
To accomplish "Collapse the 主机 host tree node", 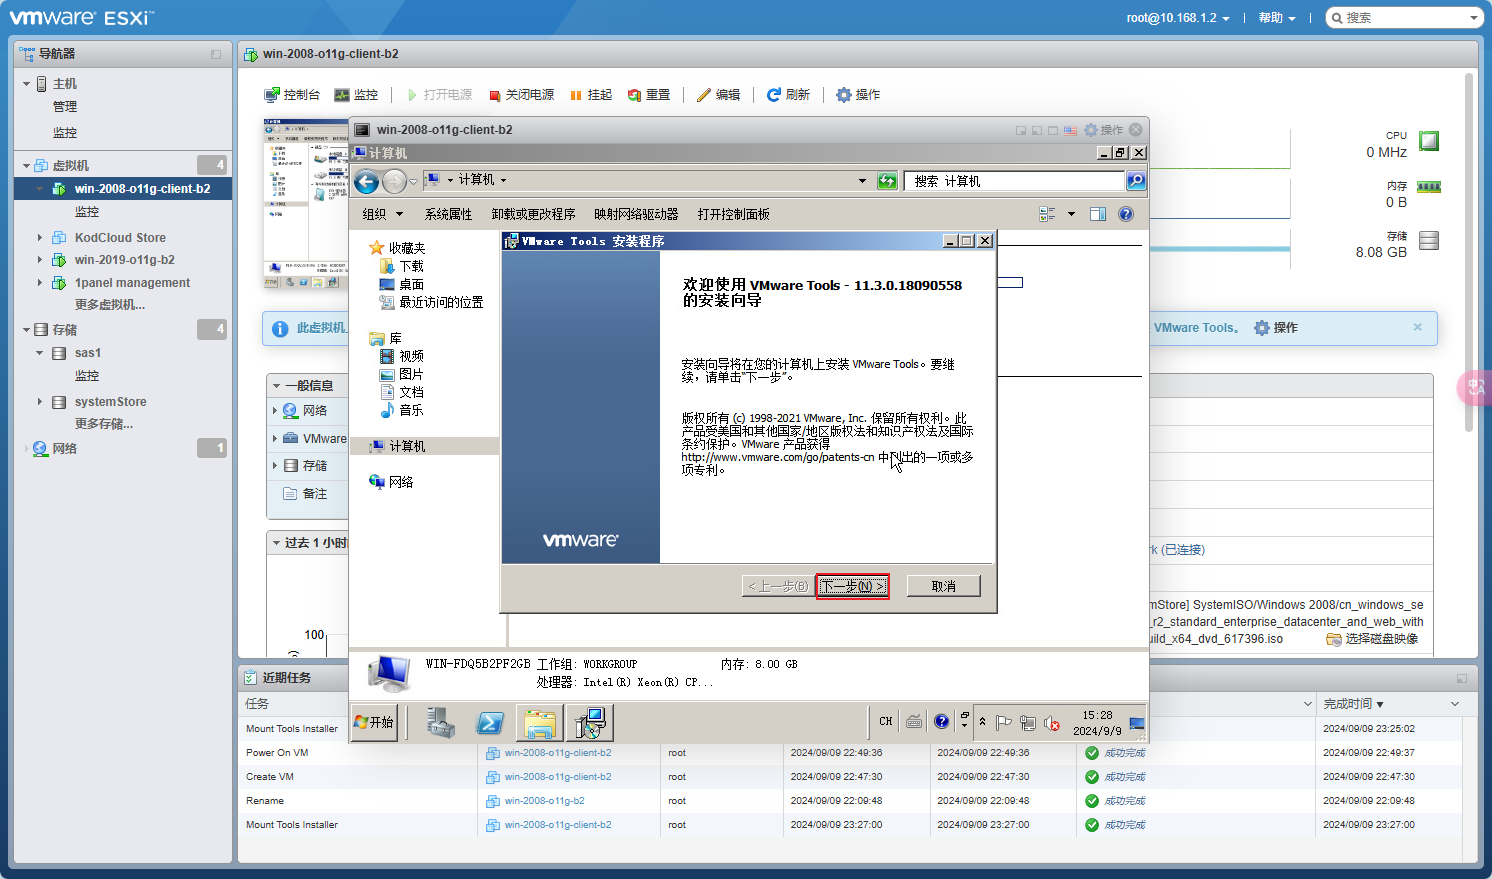I will (26, 84).
